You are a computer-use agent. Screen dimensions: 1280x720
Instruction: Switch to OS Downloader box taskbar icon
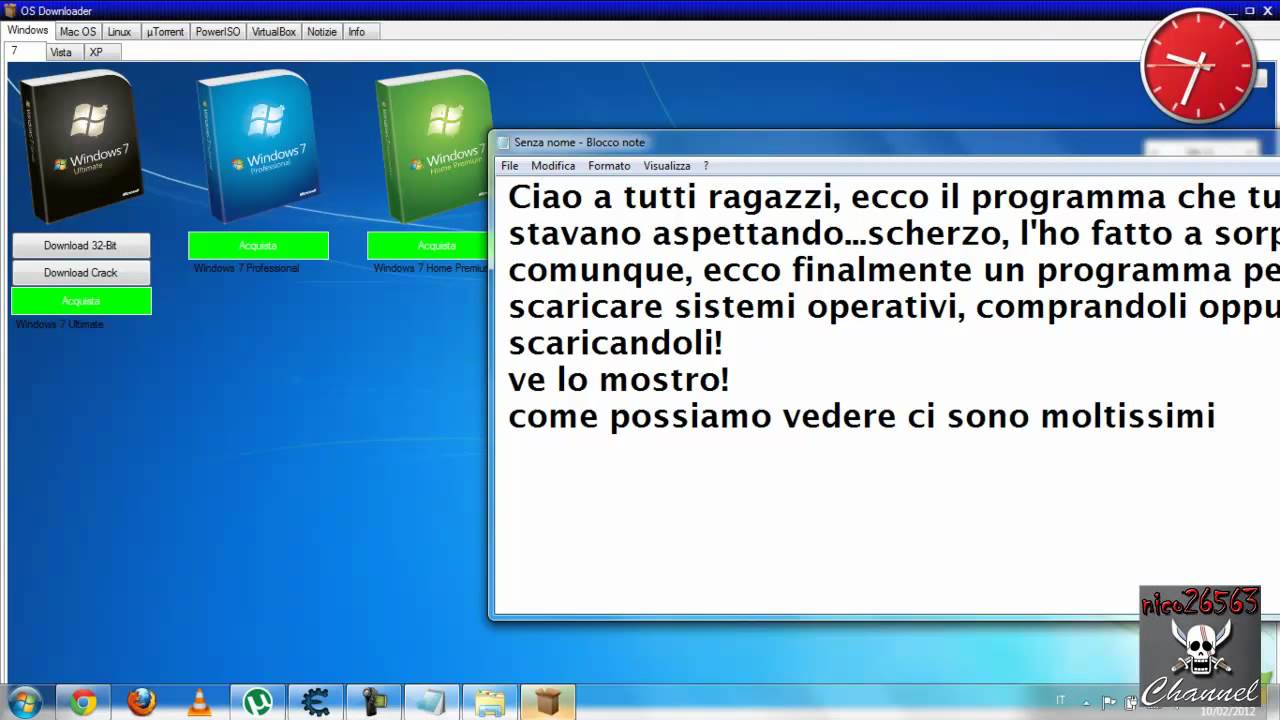[548, 703]
